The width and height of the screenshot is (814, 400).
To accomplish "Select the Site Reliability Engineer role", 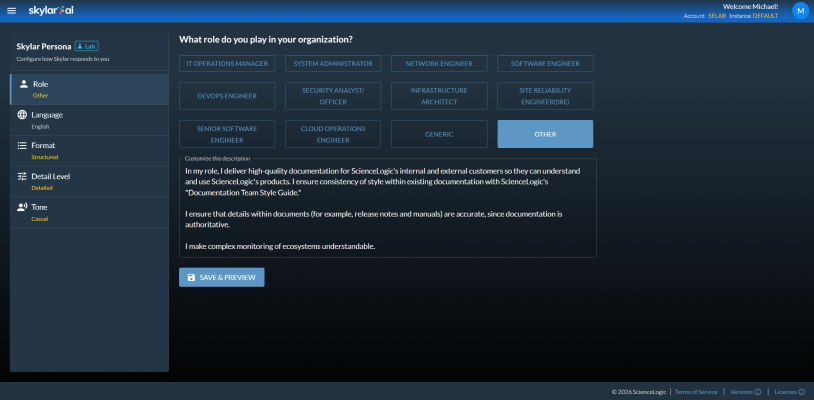I will (545, 96).
